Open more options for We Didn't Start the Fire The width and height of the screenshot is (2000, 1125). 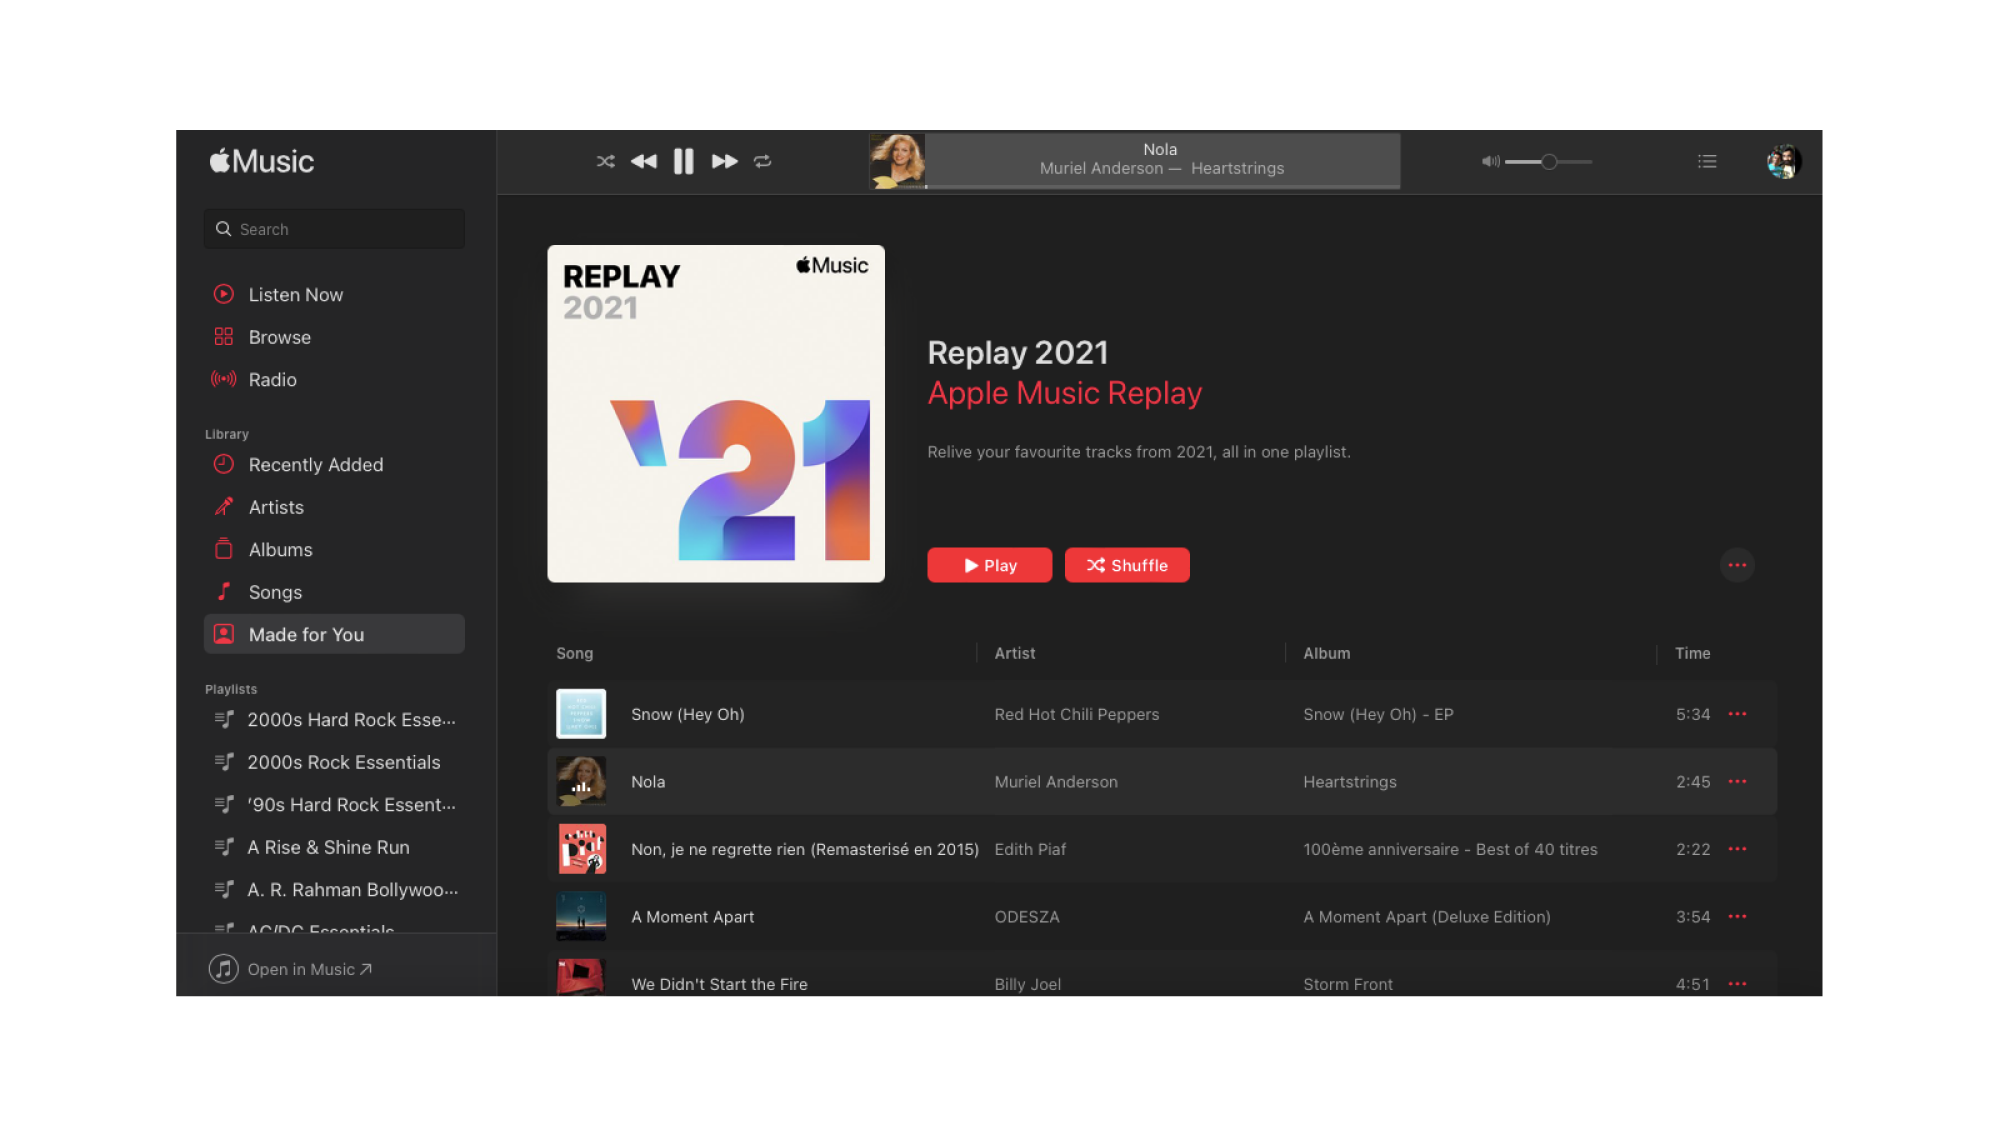point(1738,984)
